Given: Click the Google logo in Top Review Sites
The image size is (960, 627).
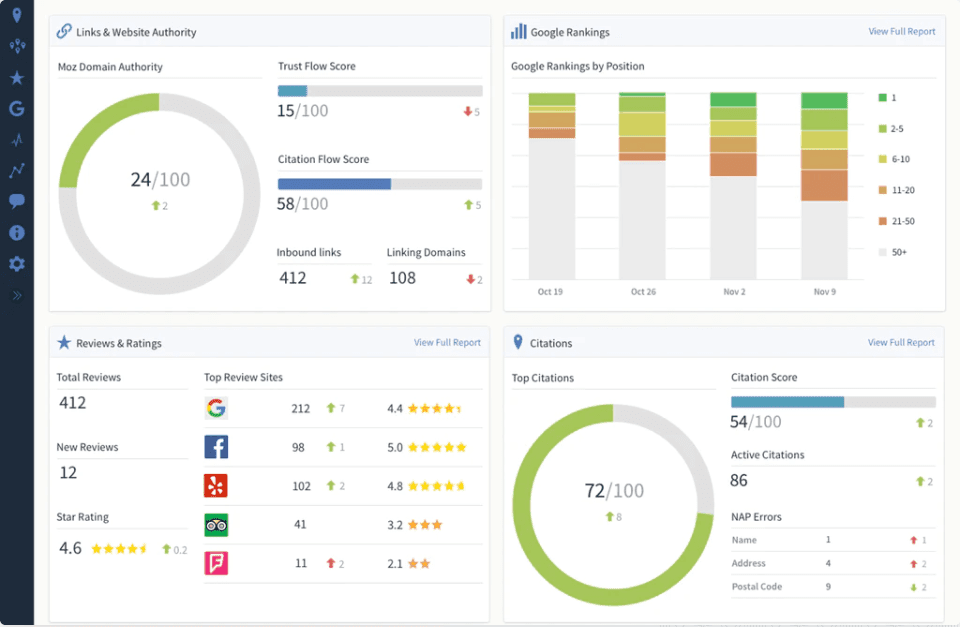Looking at the screenshot, I should 216,408.
